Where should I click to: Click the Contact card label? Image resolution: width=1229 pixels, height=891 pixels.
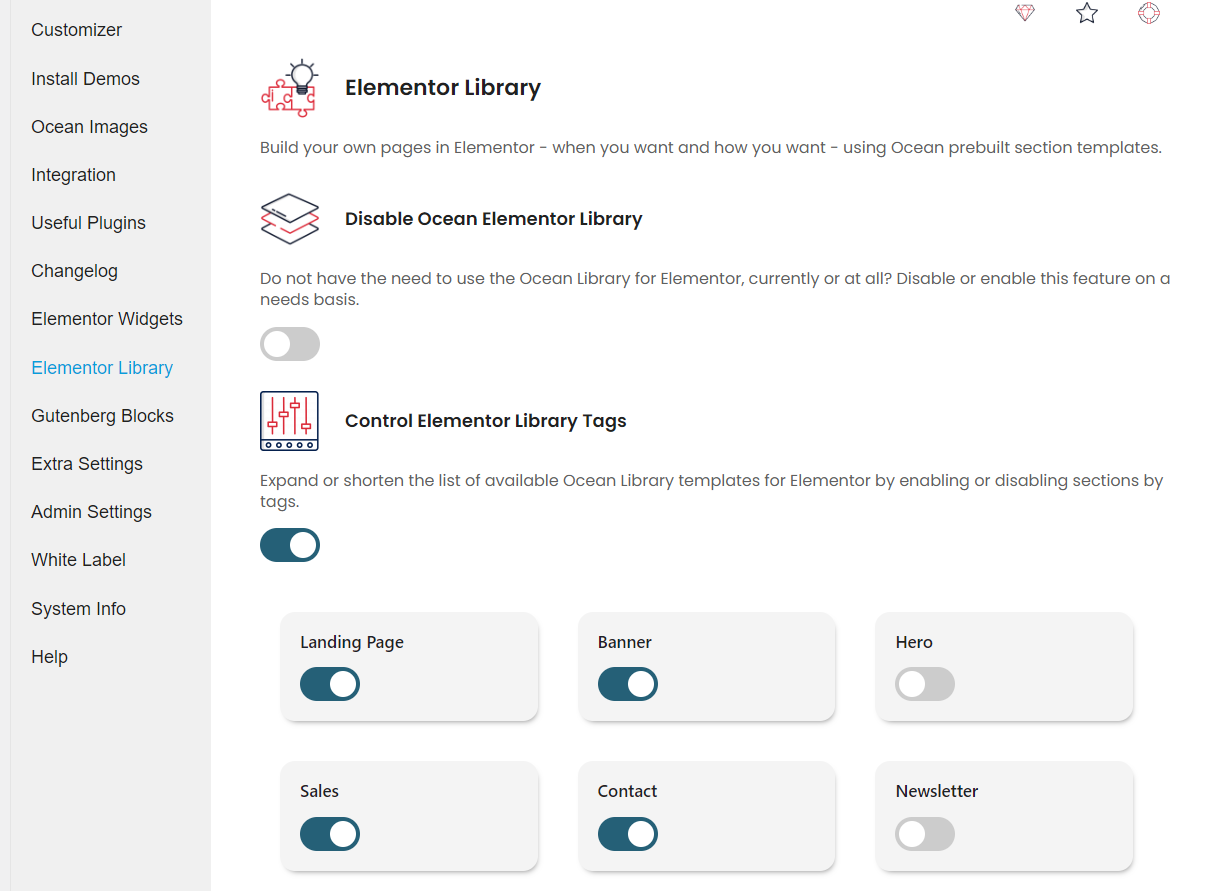click(x=628, y=791)
